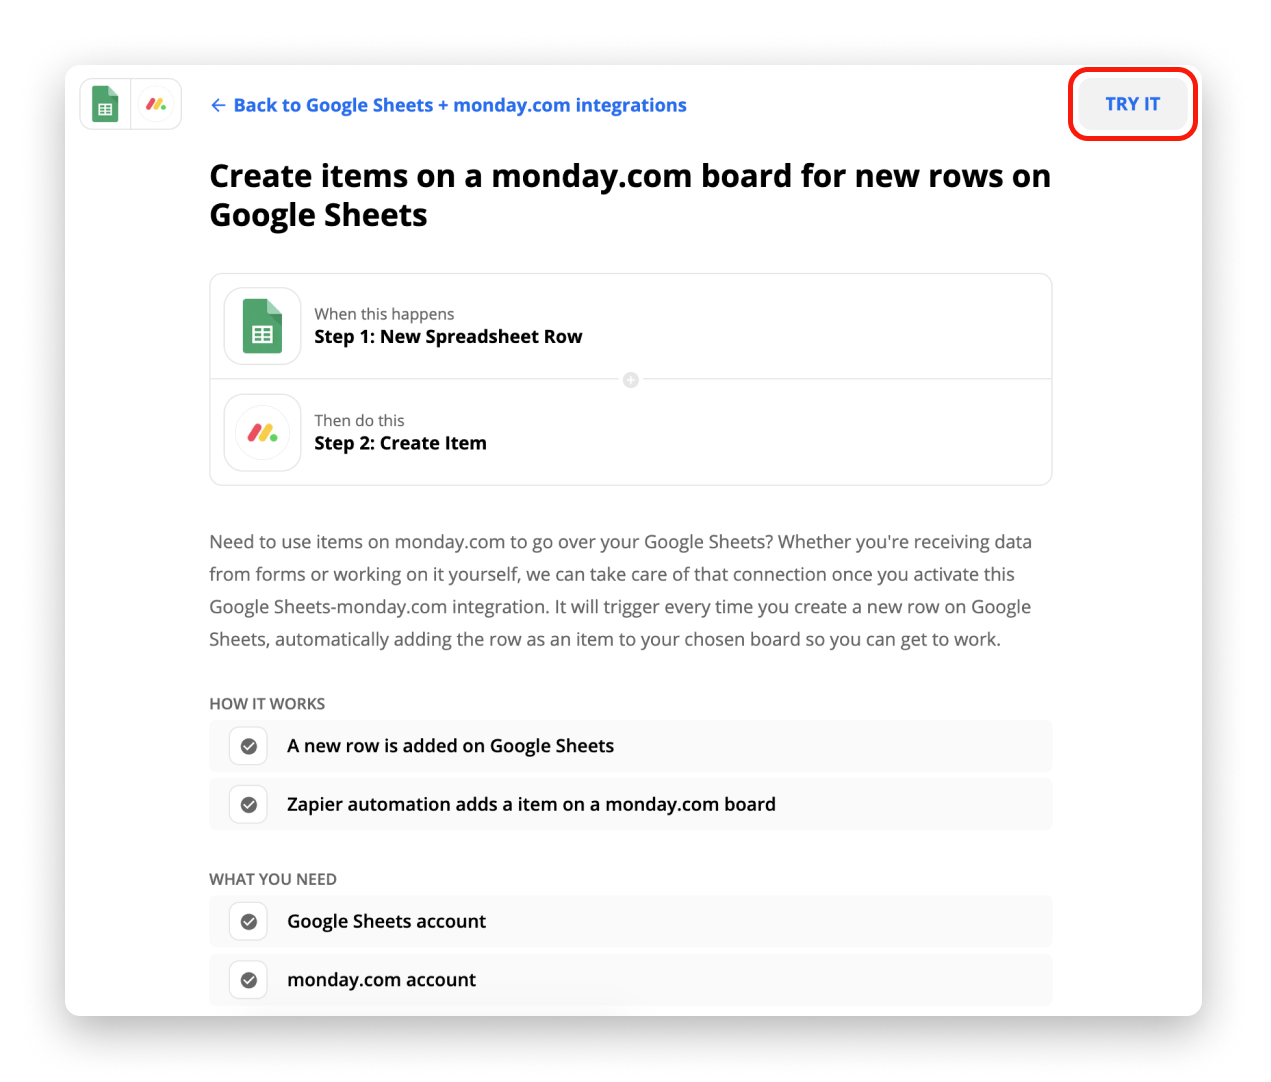Click checkmark beside Google Sheets account
This screenshot has width=1271, height=1082.
(249, 922)
